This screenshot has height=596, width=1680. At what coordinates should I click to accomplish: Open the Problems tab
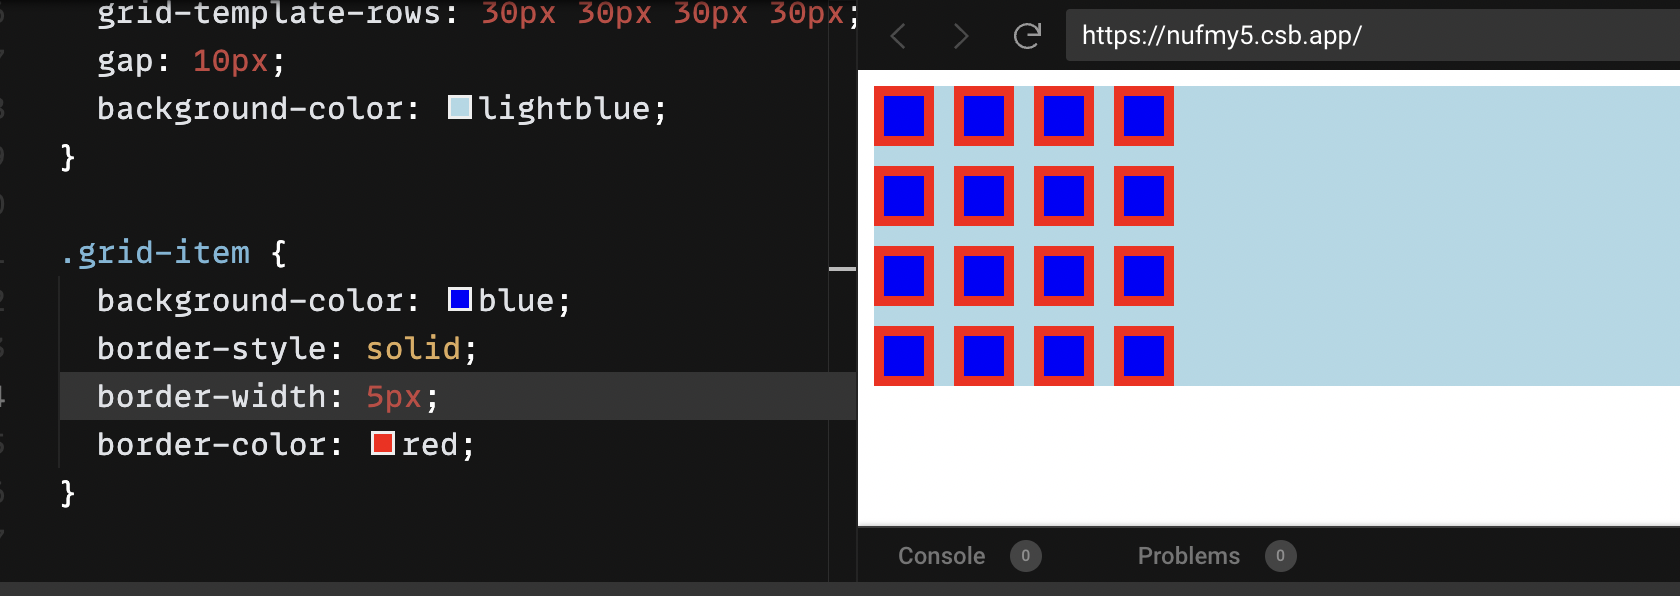tap(1188, 556)
